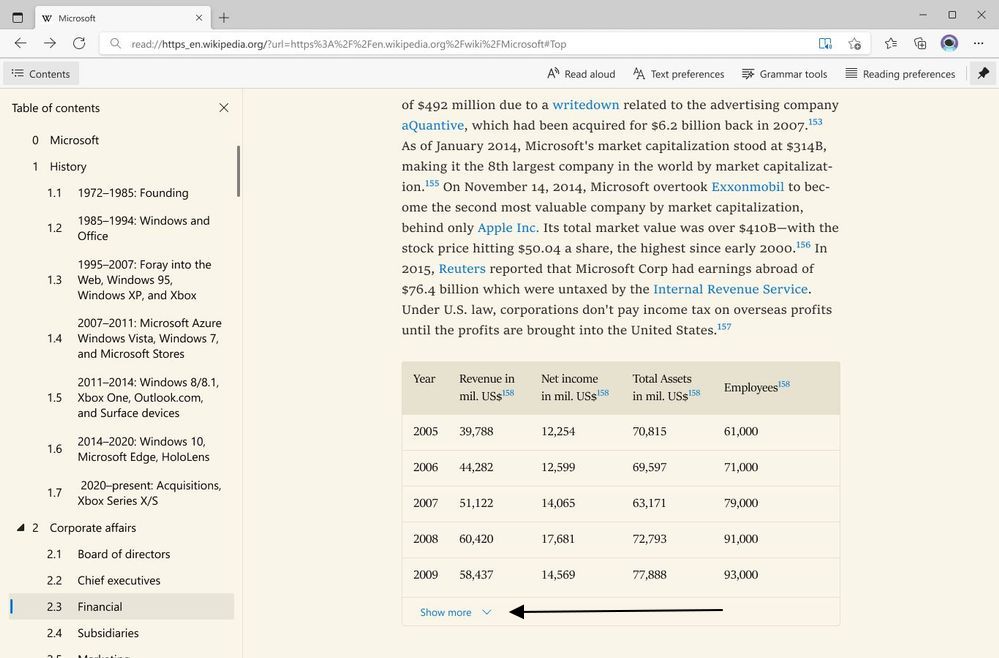Close the Microsoft tab
This screenshot has height=658, width=999.
click(199, 18)
